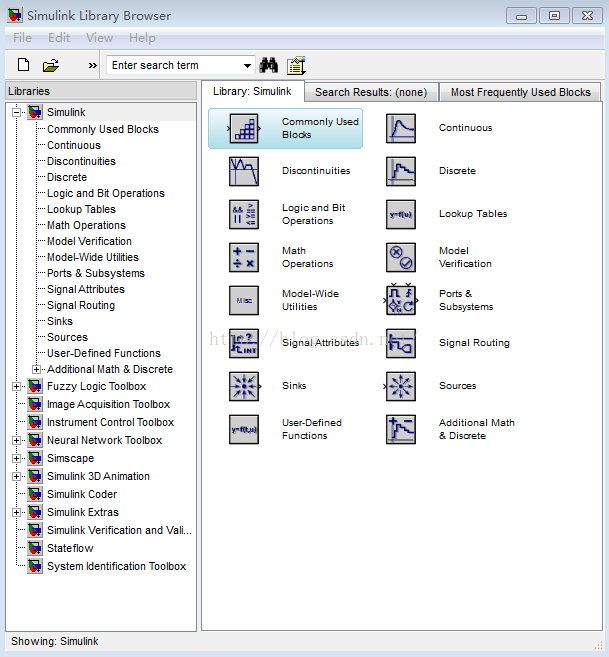Open the search term dropdown arrow
This screenshot has height=657, width=609.
[247, 65]
